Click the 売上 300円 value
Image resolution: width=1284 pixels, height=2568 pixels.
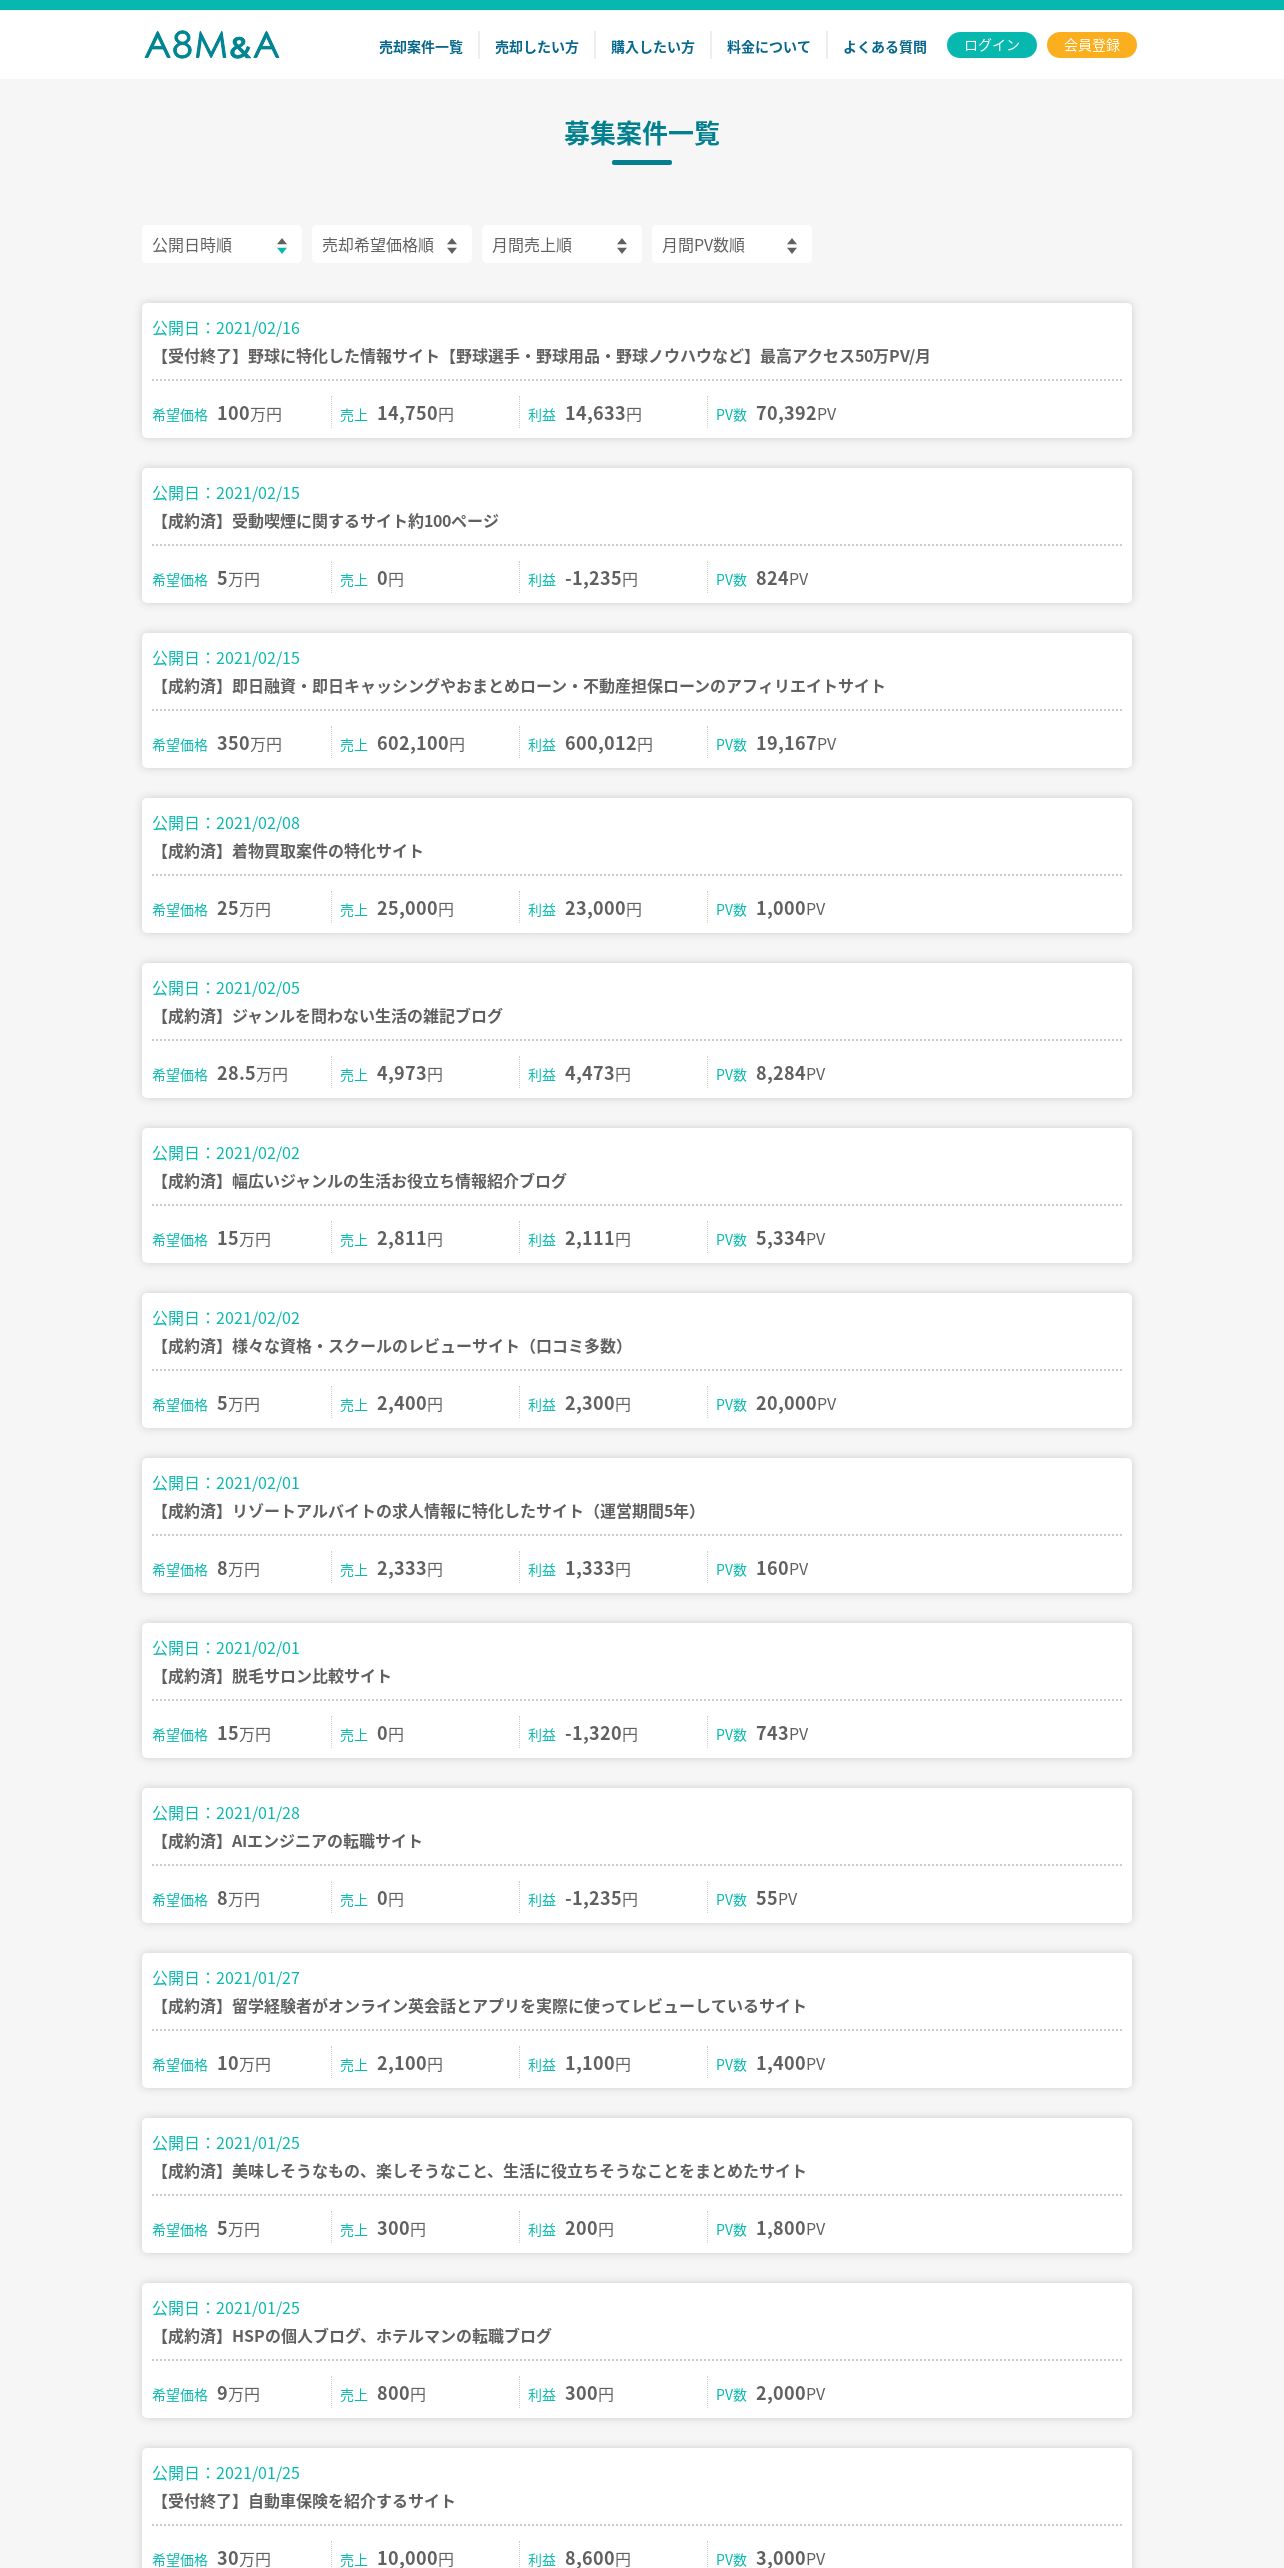[x=383, y=2229]
